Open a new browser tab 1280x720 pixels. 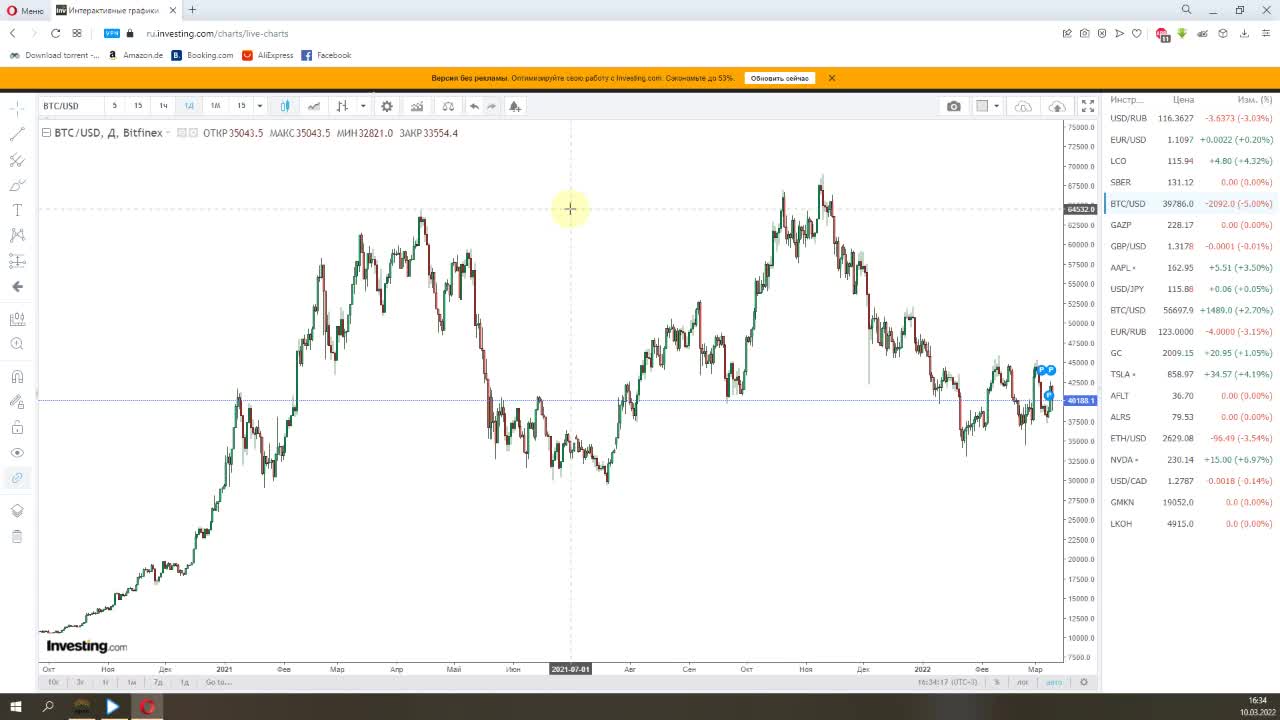(x=192, y=10)
